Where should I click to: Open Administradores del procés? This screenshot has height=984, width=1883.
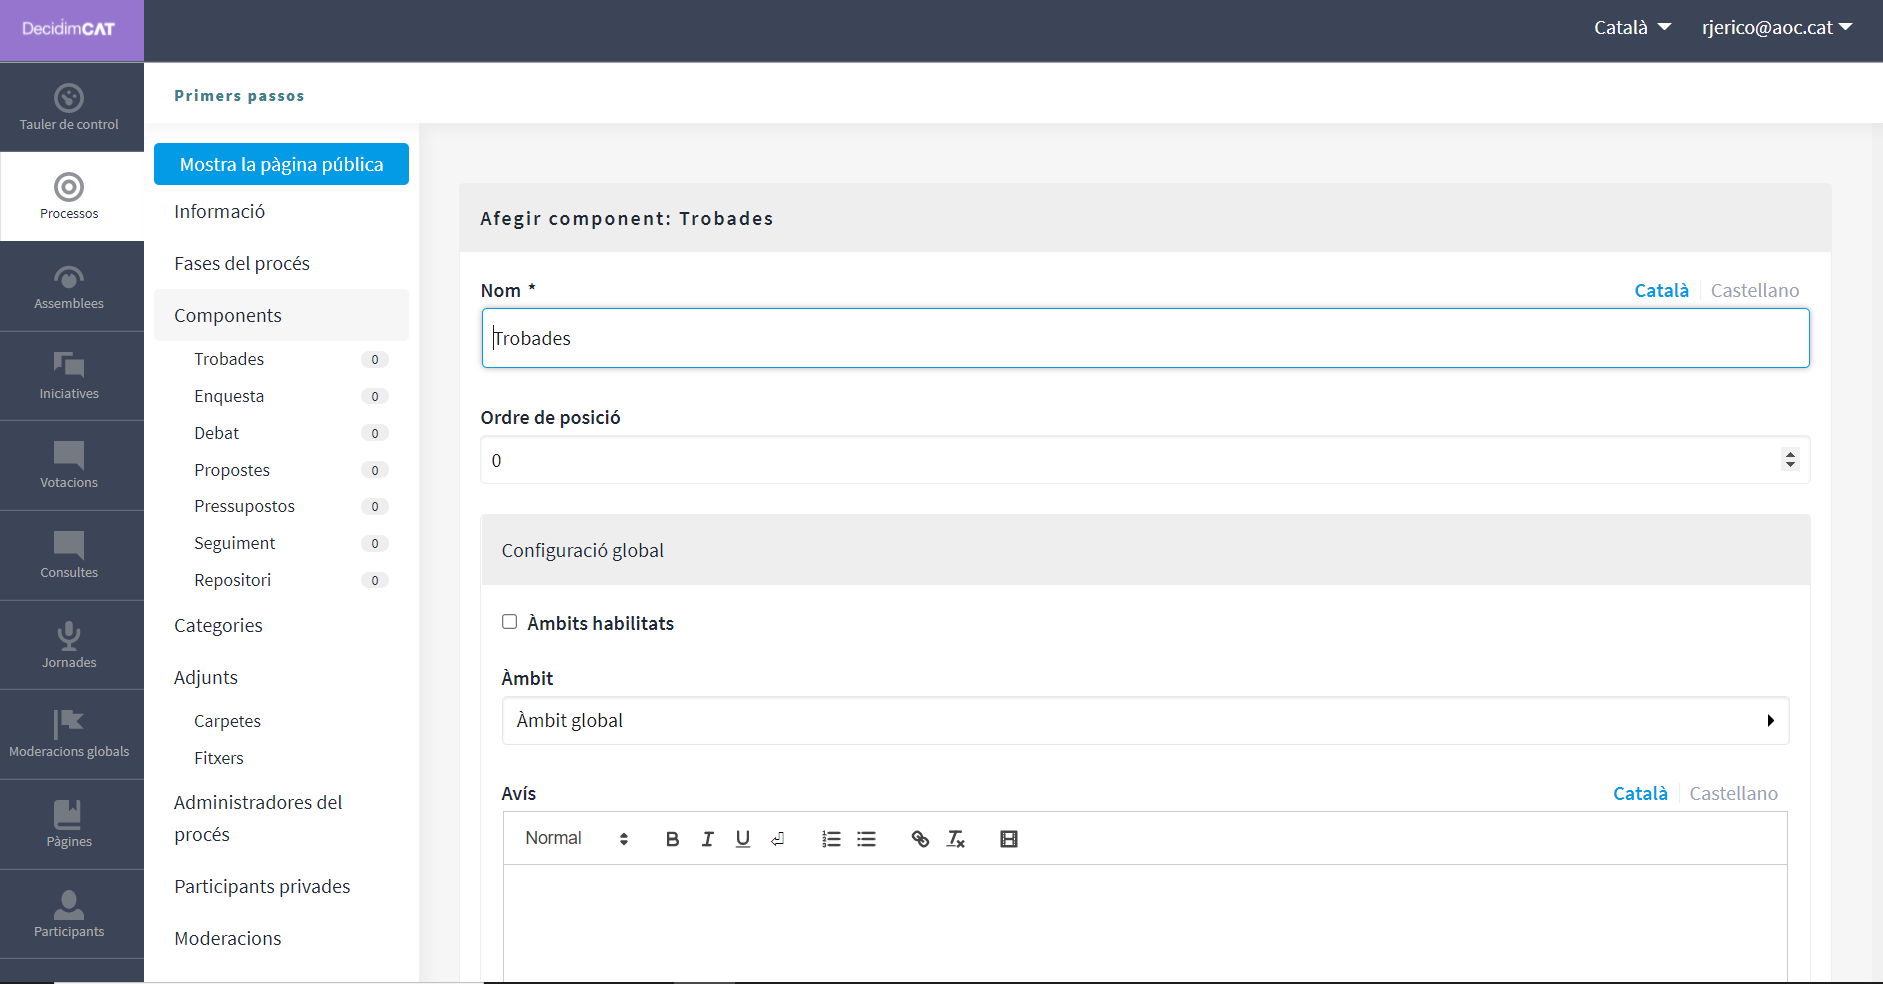click(x=258, y=818)
